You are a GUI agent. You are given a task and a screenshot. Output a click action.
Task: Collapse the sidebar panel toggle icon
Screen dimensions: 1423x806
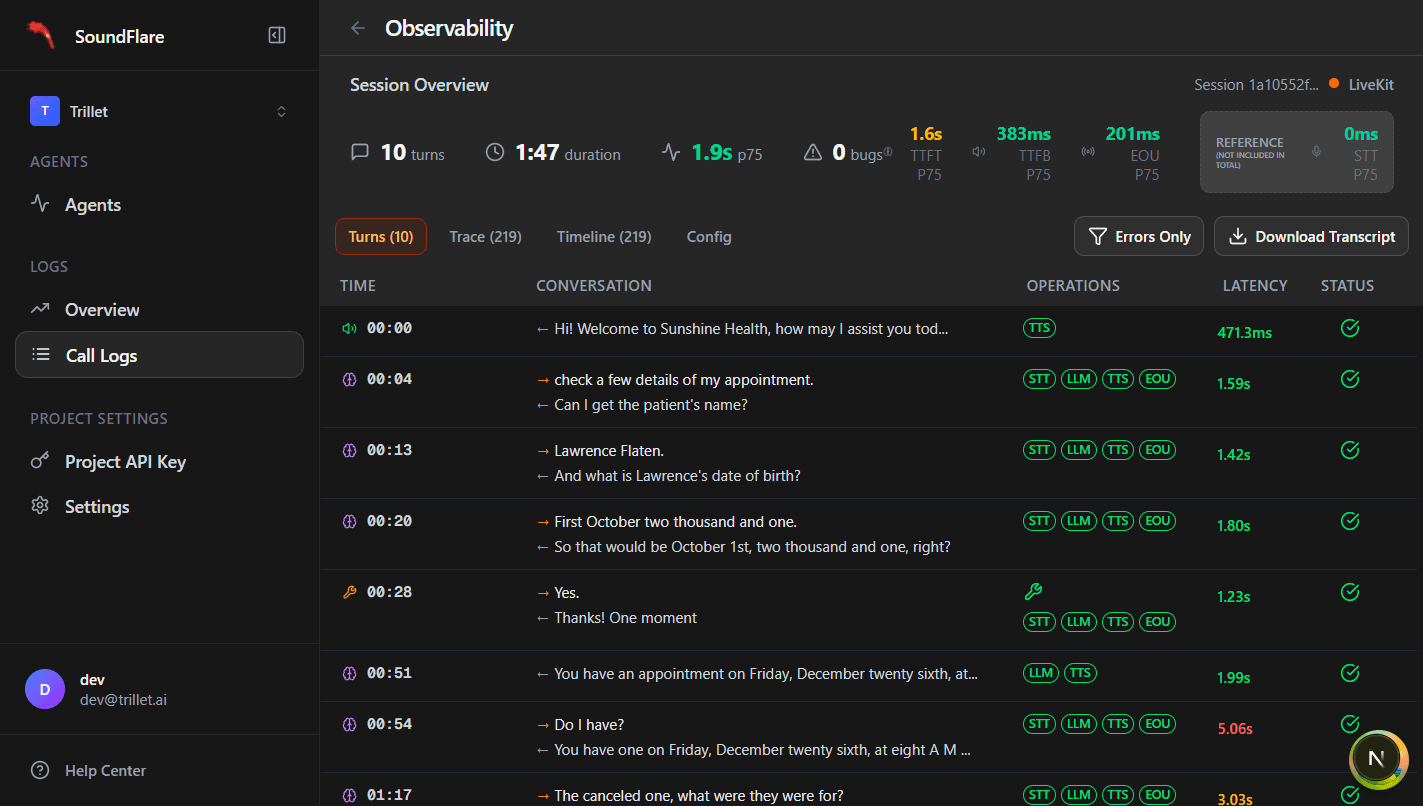277,36
